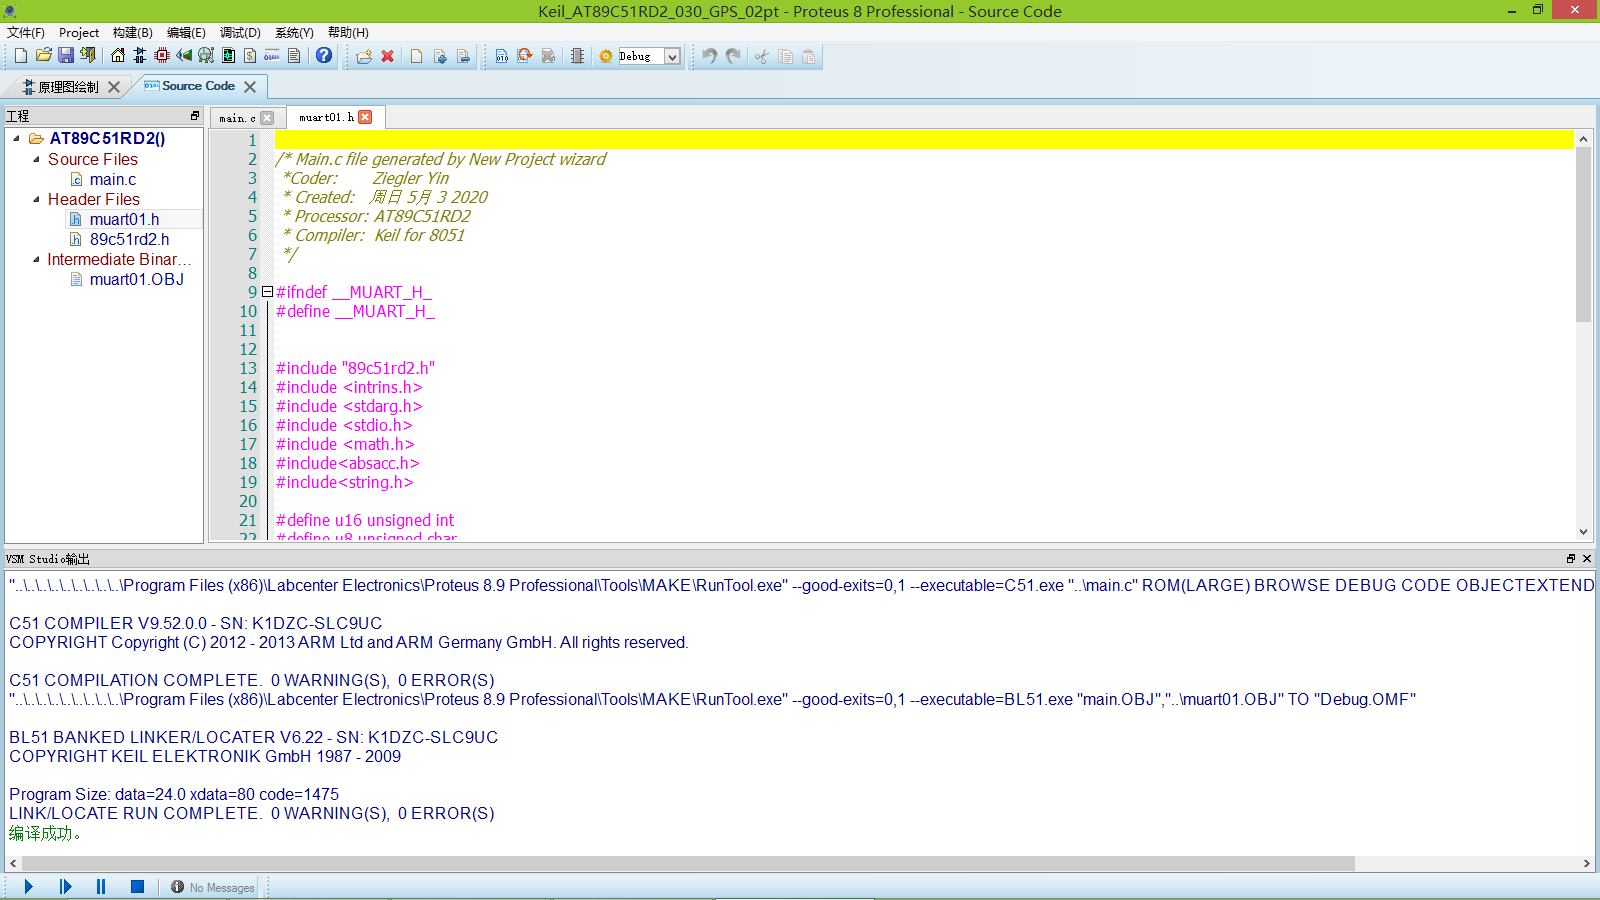Open the 3D Visualizer icon
Viewport: 1600px width, 900px height.
click(x=184, y=56)
